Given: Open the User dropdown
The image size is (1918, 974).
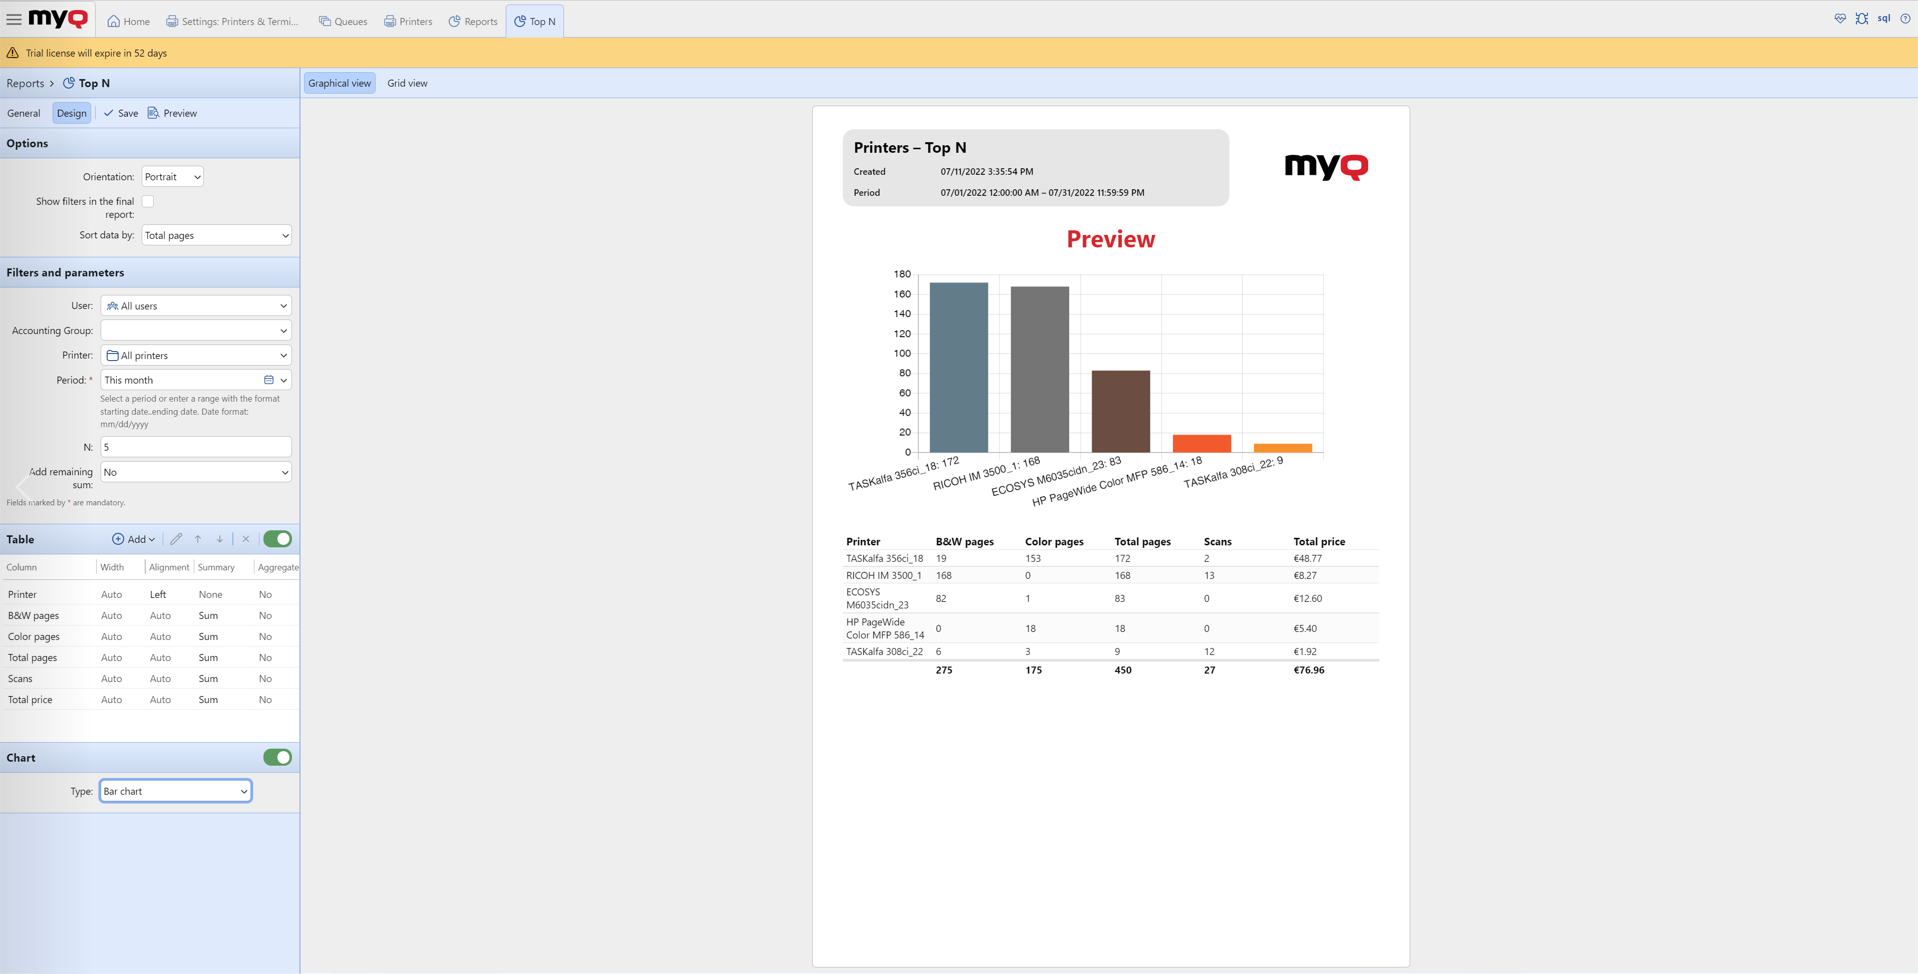Looking at the screenshot, I should [x=196, y=306].
